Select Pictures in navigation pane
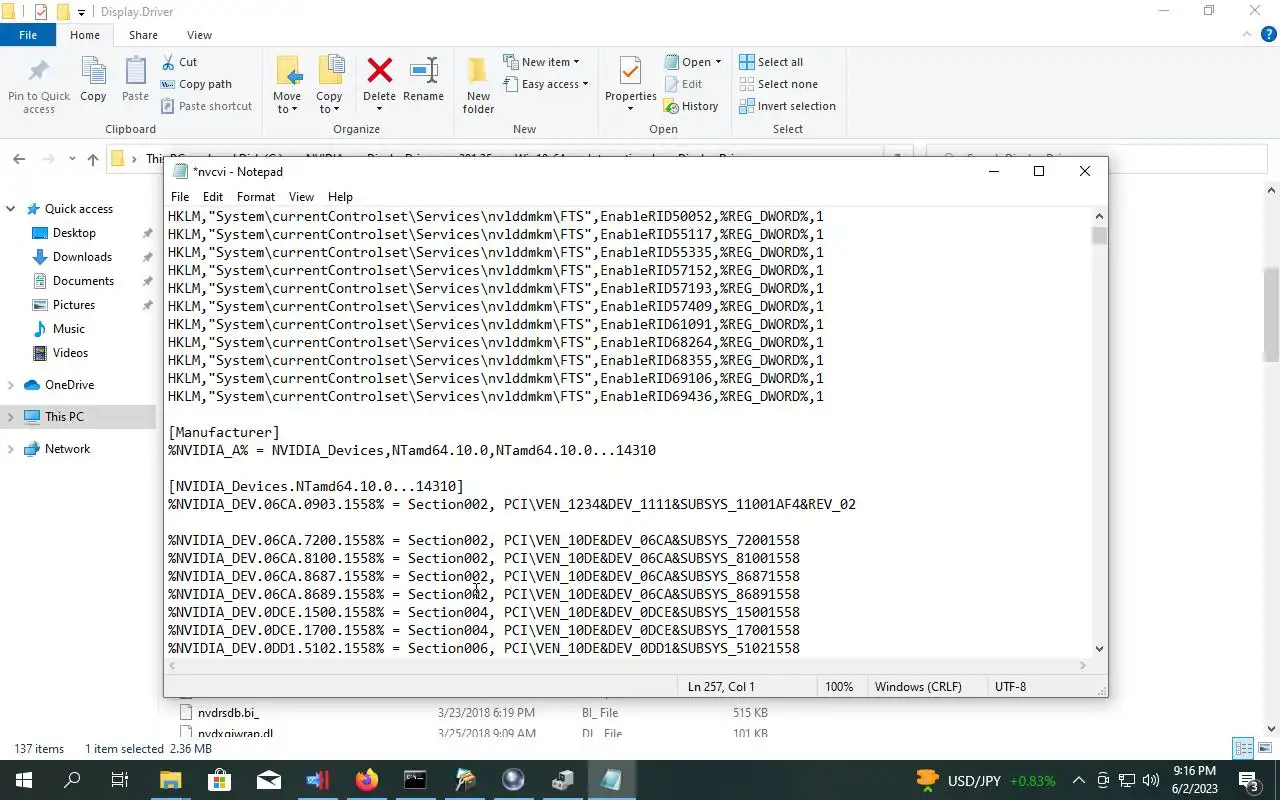This screenshot has height=800, width=1280. click(74, 305)
